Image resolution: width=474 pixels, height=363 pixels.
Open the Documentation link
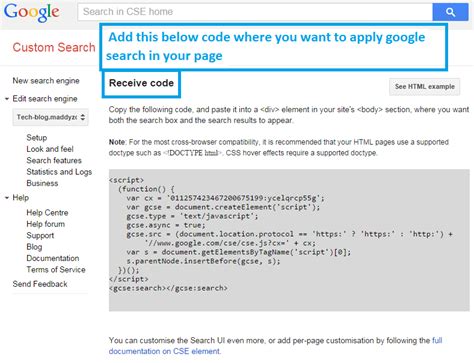(x=53, y=258)
